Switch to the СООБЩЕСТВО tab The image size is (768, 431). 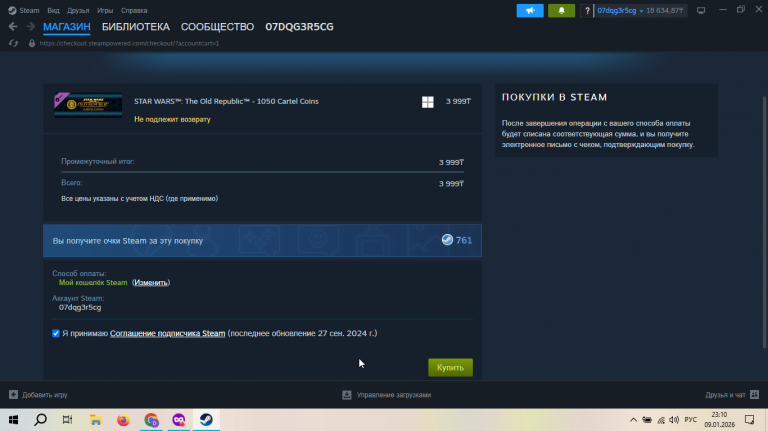217,27
